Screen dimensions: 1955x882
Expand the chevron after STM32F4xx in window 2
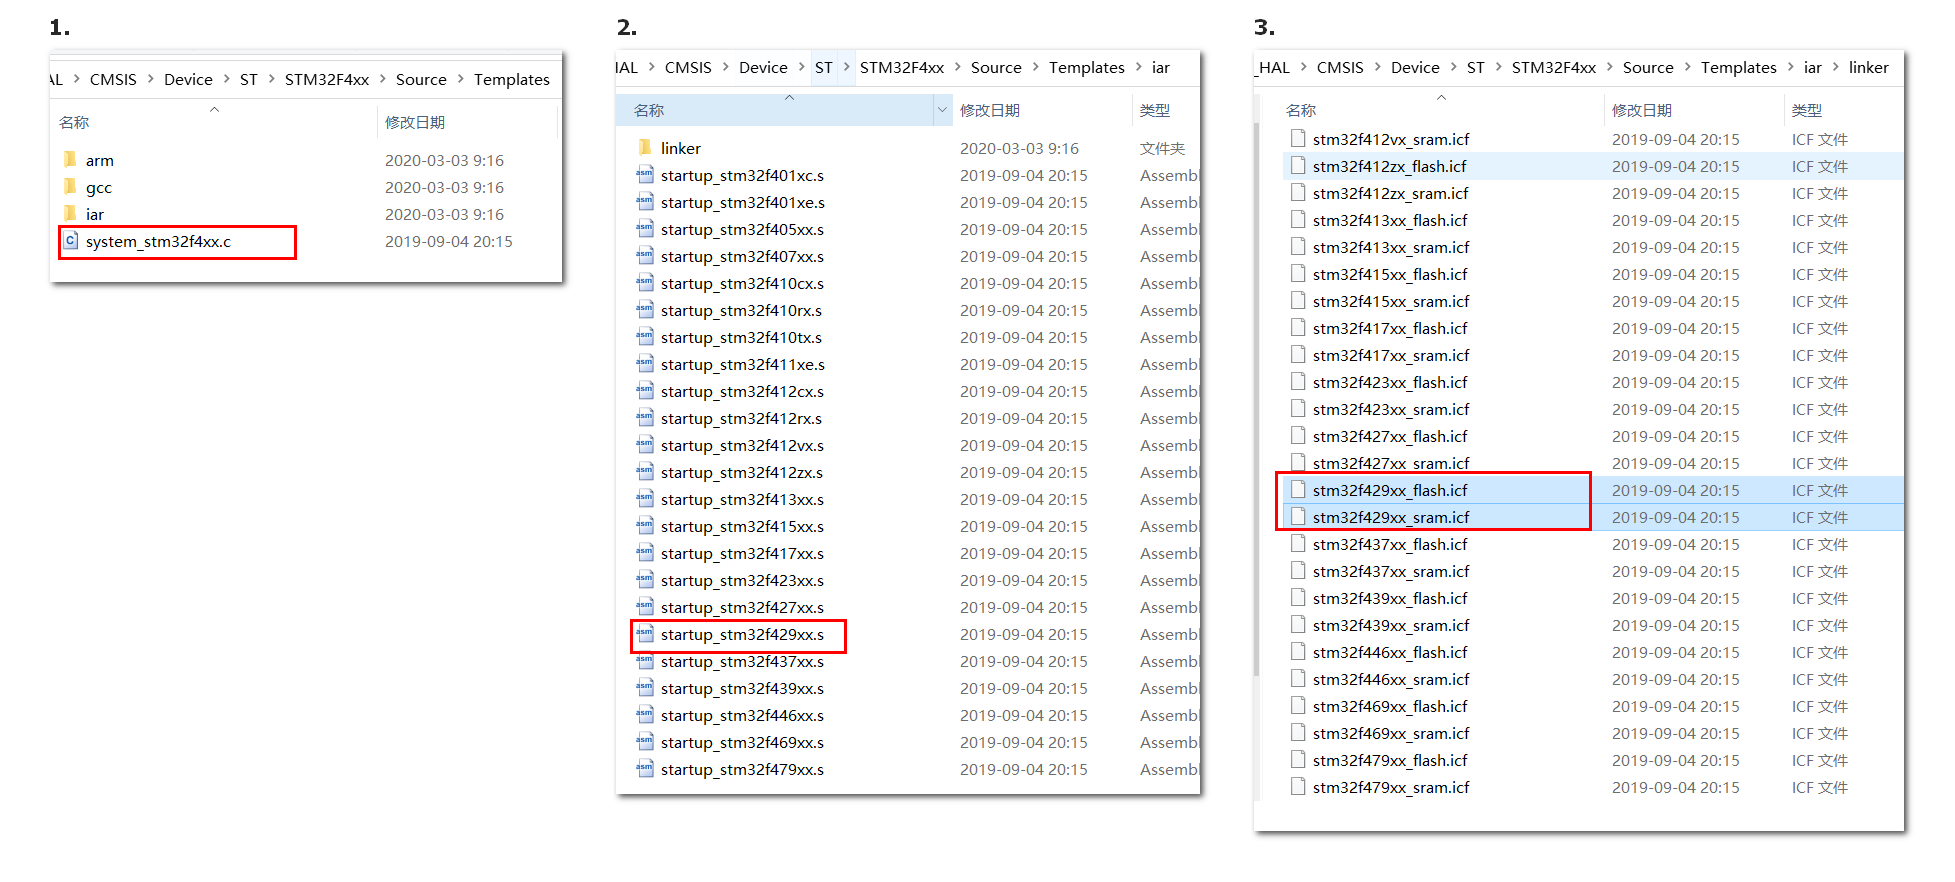click(x=957, y=67)
